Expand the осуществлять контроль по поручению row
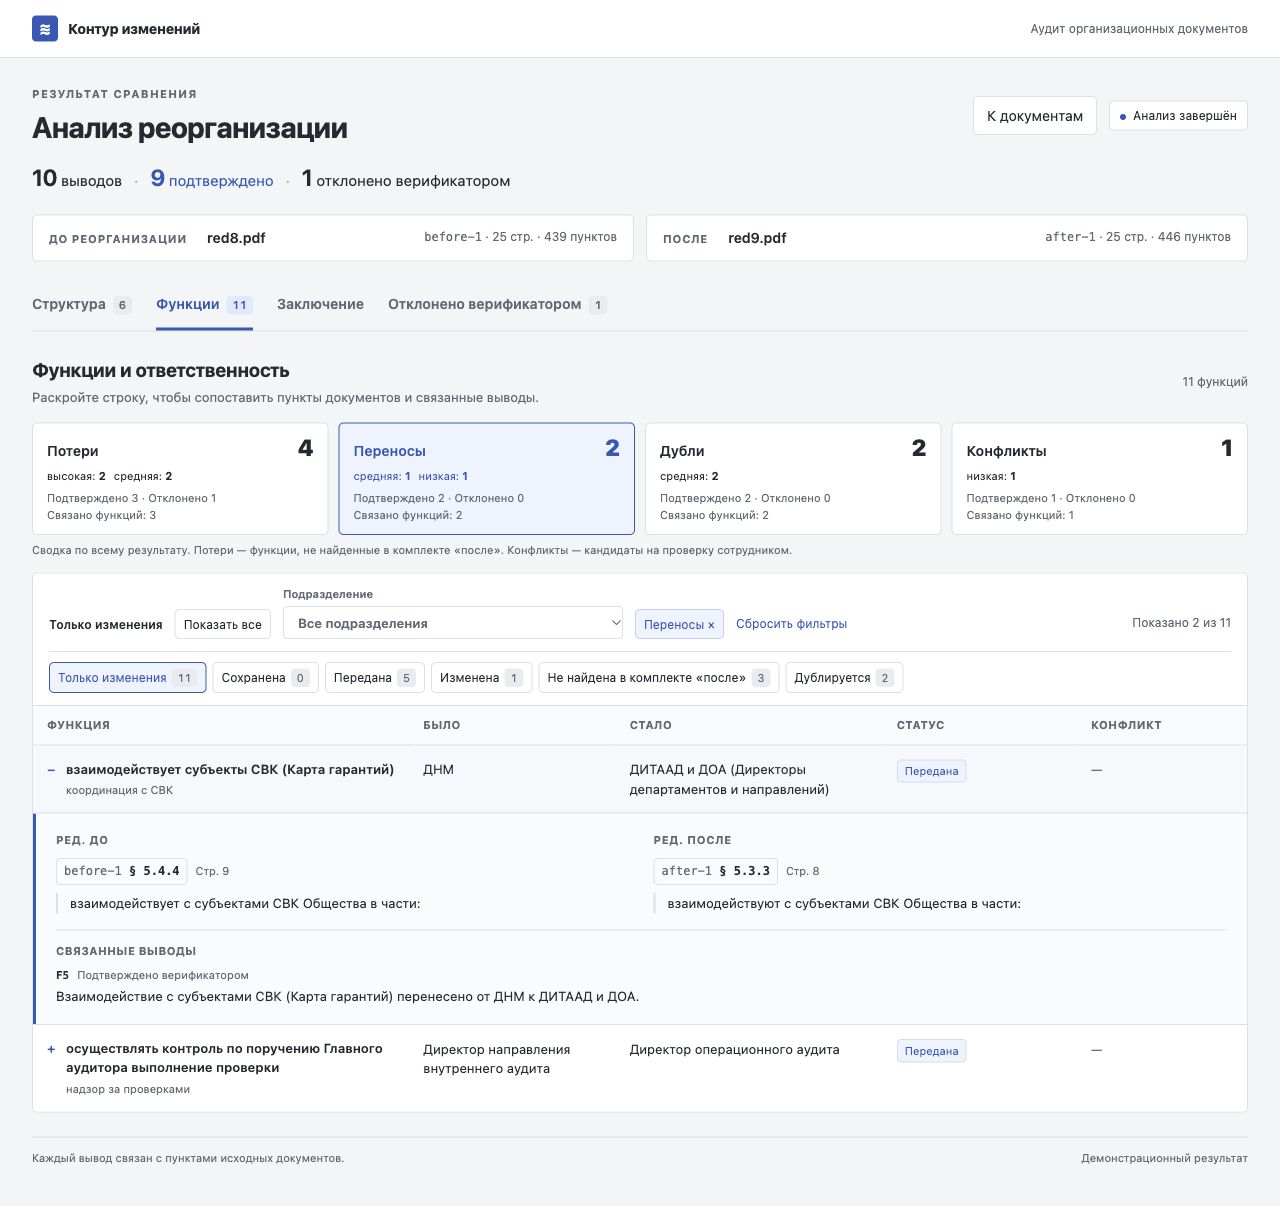Viewport: 1280px width, 1206px height. (51, 1050)
